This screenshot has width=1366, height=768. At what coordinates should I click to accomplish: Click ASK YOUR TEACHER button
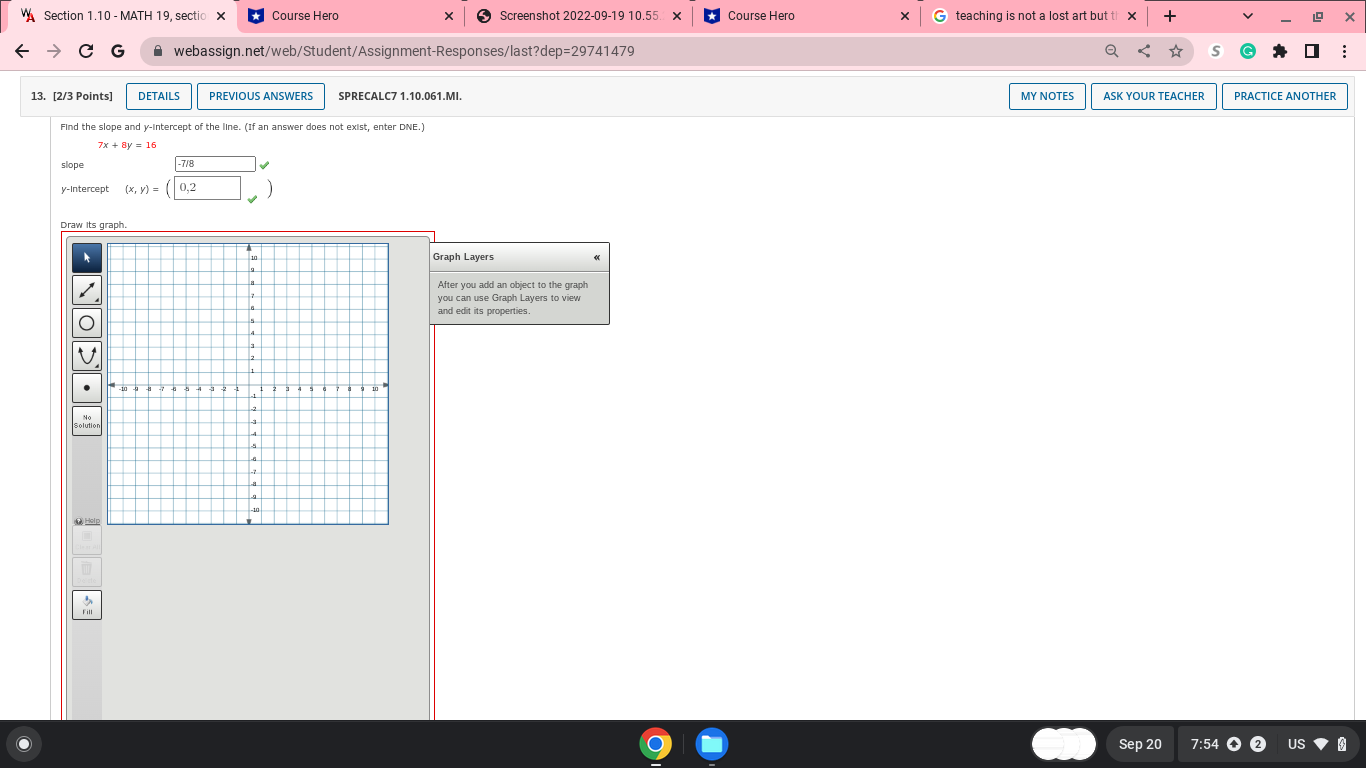point(1153,96)
